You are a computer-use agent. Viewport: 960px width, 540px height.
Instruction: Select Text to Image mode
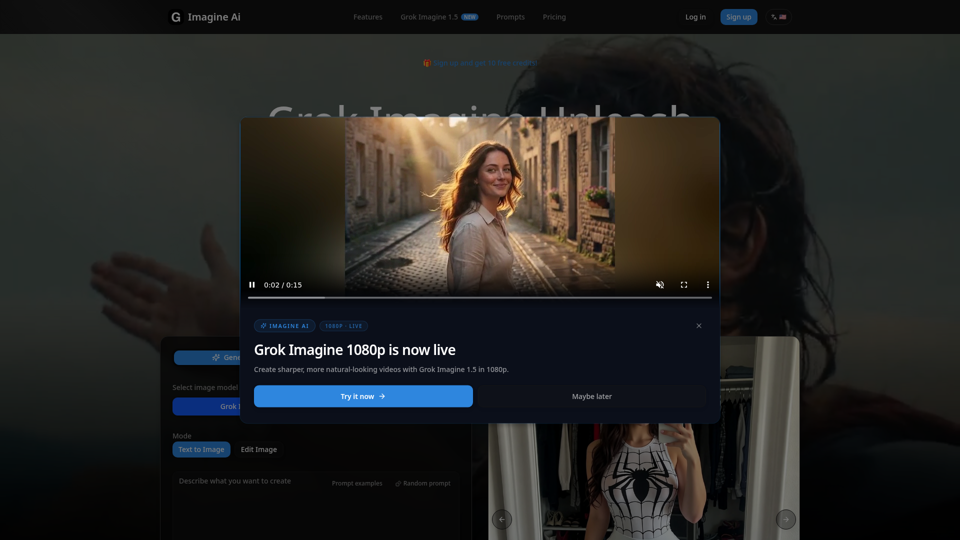(x=201, y=449)
